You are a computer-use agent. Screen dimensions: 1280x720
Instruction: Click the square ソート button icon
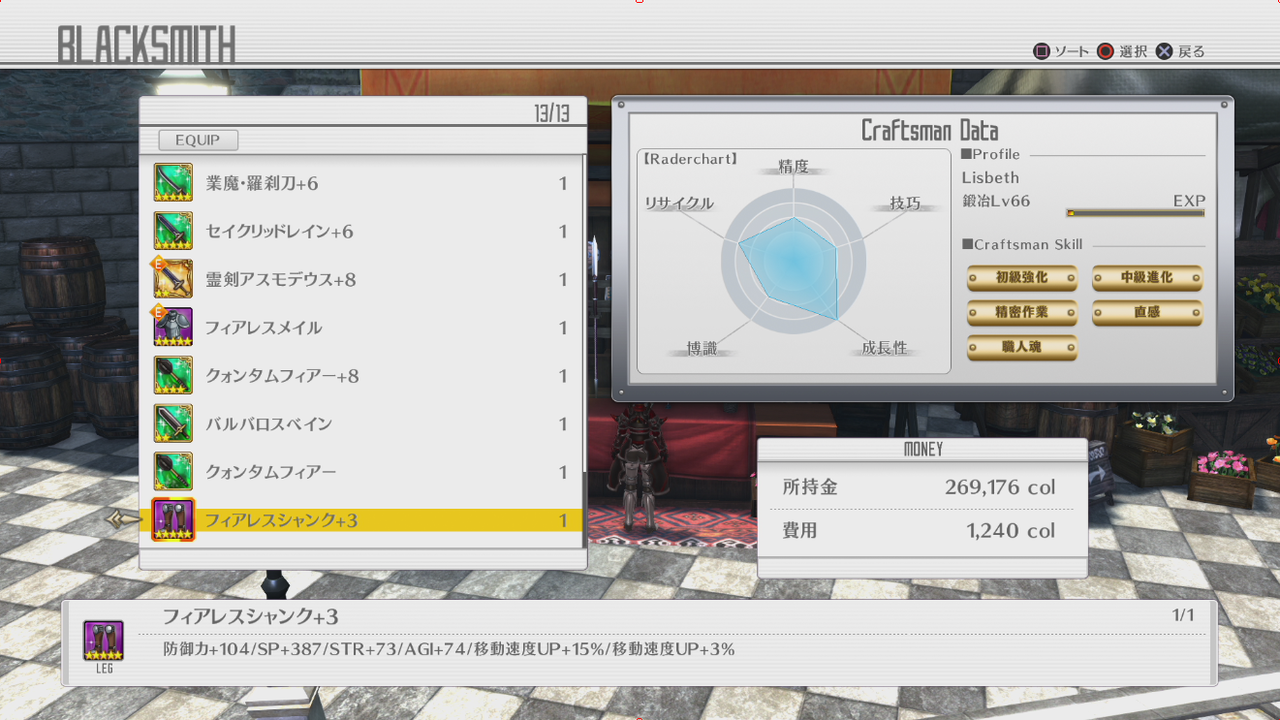tap(1041, 52)
